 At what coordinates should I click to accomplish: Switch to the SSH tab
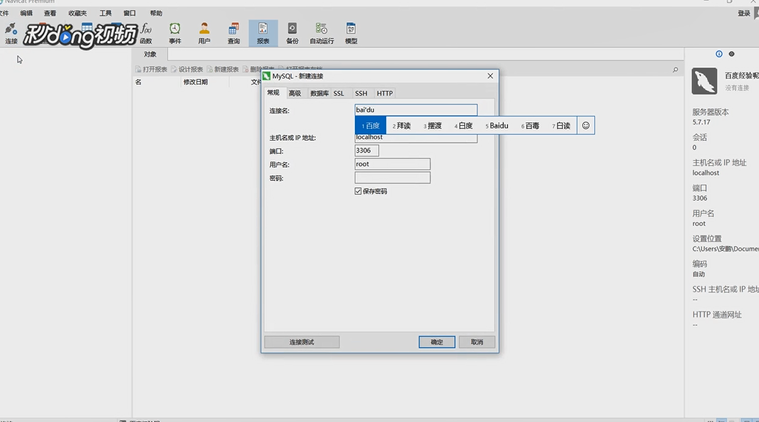(x=361, y=93)
